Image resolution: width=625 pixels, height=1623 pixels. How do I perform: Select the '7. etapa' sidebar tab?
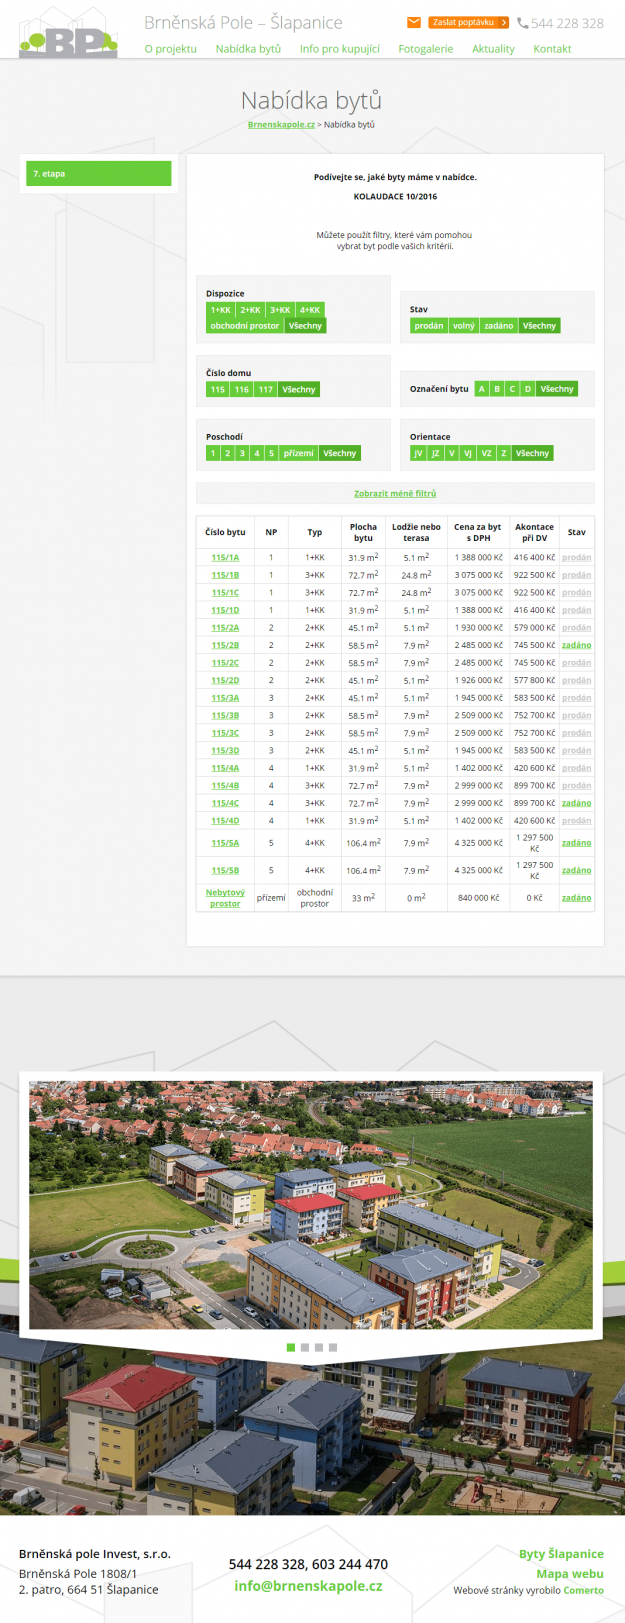pyautogui.click(x=98, y=174)
